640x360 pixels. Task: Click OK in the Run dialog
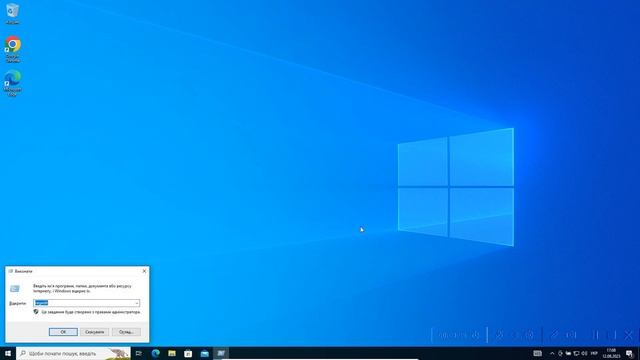pos(63,332)
